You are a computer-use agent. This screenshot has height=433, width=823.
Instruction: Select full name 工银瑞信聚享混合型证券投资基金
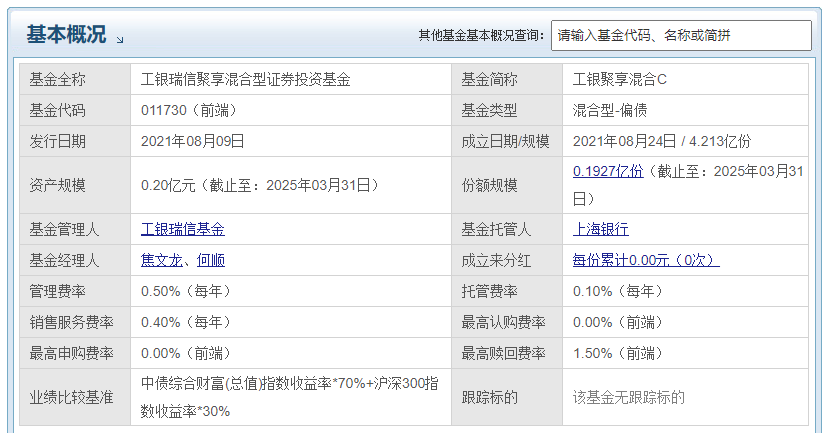[x=245, y=80]
